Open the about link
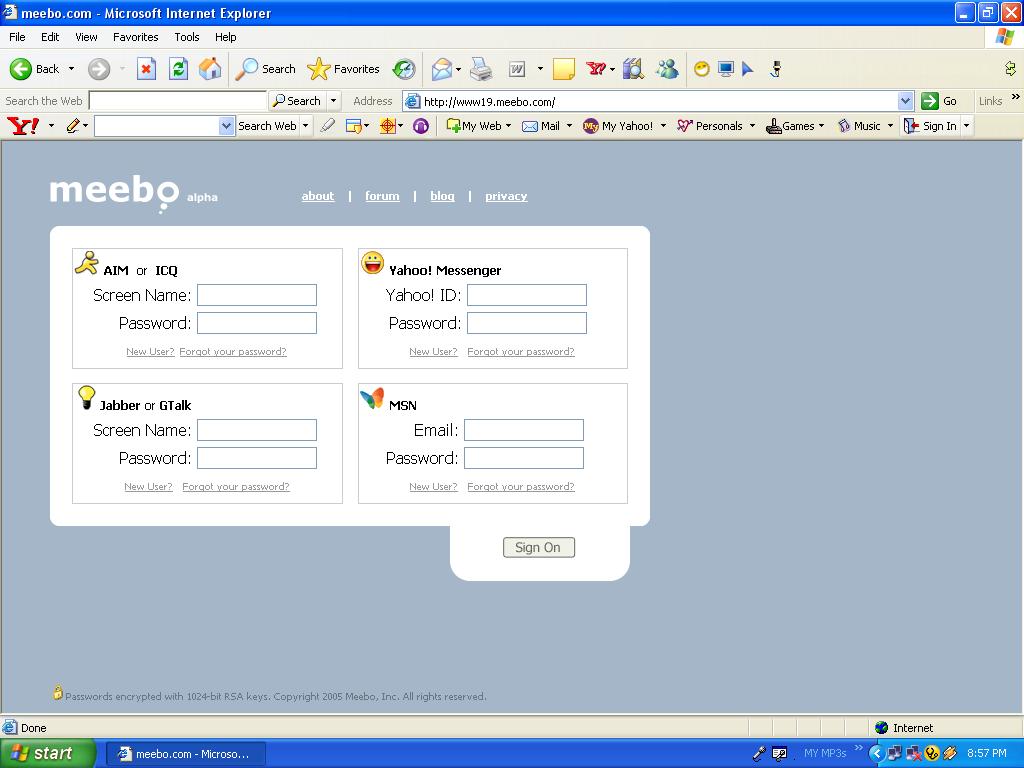This screenshot has height=768, width=1024. (x=318, y=196)
